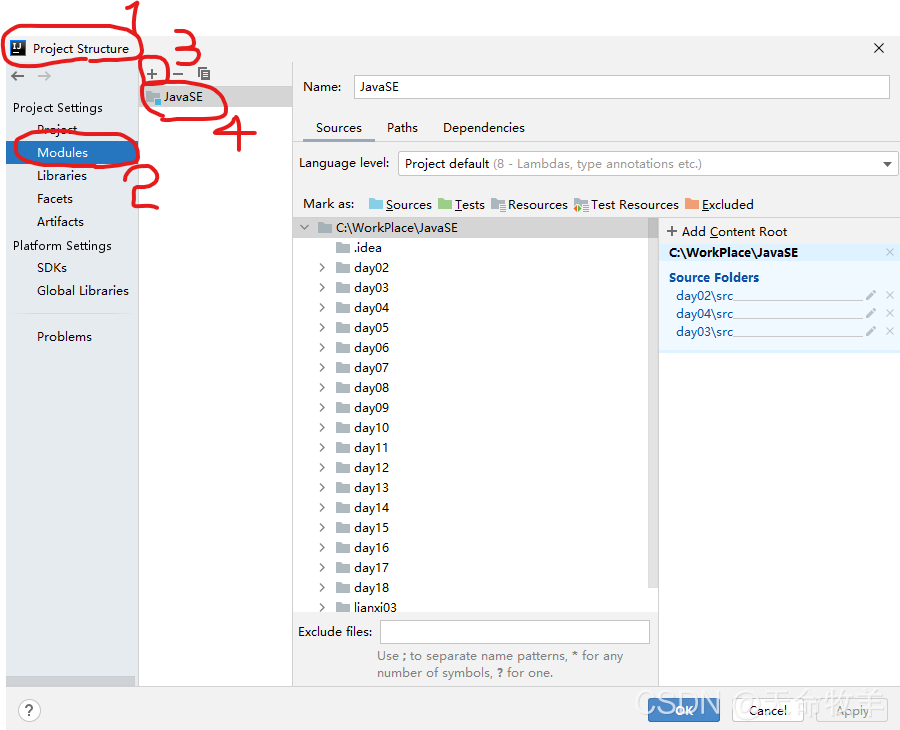This screenshot has height=730, width=900.
Task: Edit properties of day04\src source folder
Action: (x=871, y=313)
